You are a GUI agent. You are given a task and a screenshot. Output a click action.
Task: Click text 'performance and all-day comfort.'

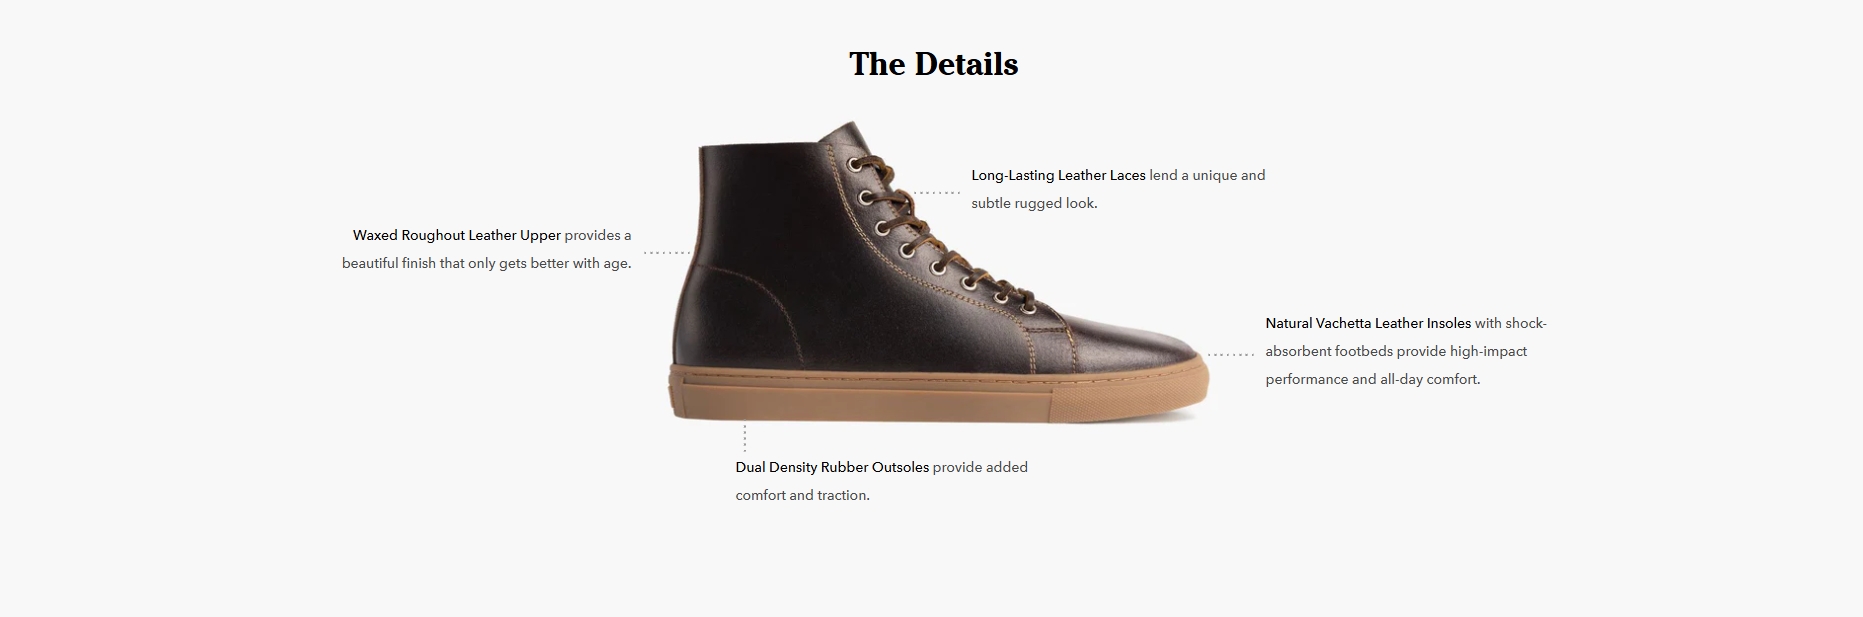point(1373,379)
